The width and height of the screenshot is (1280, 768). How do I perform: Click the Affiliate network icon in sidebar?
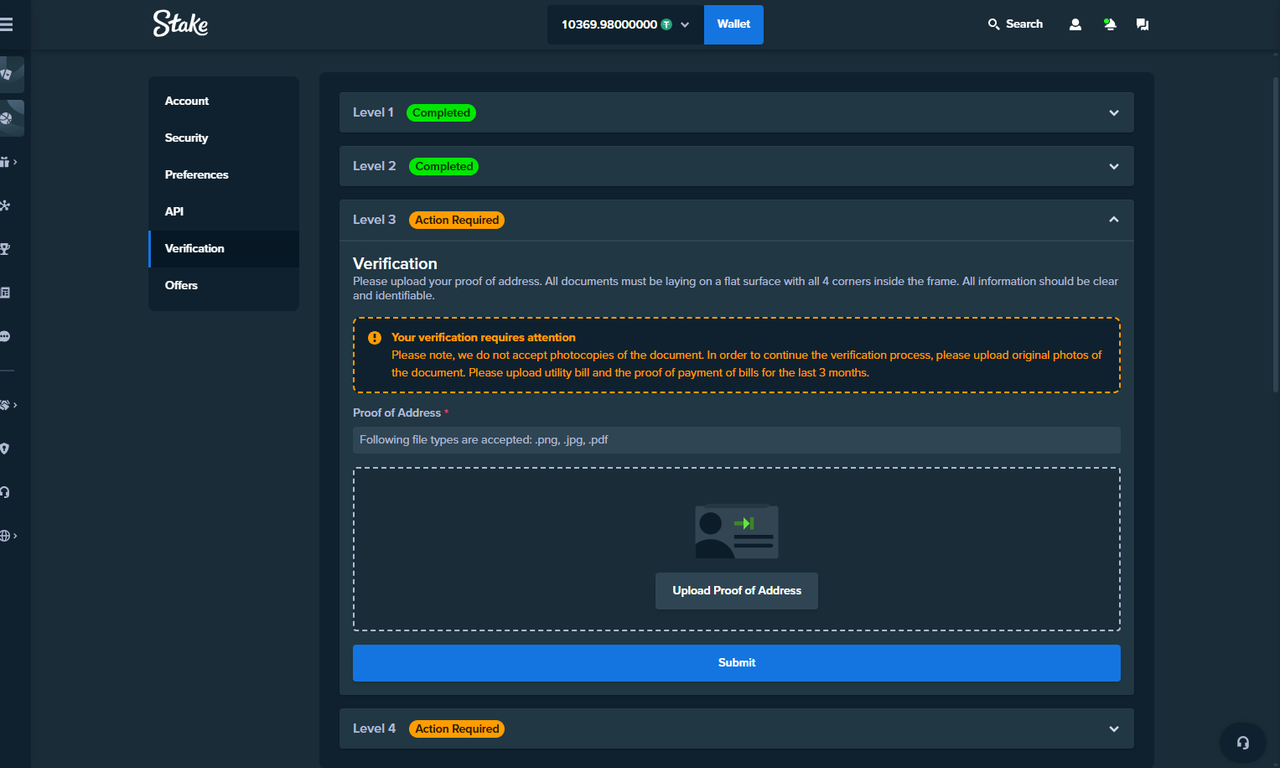[x=5, y=206]
